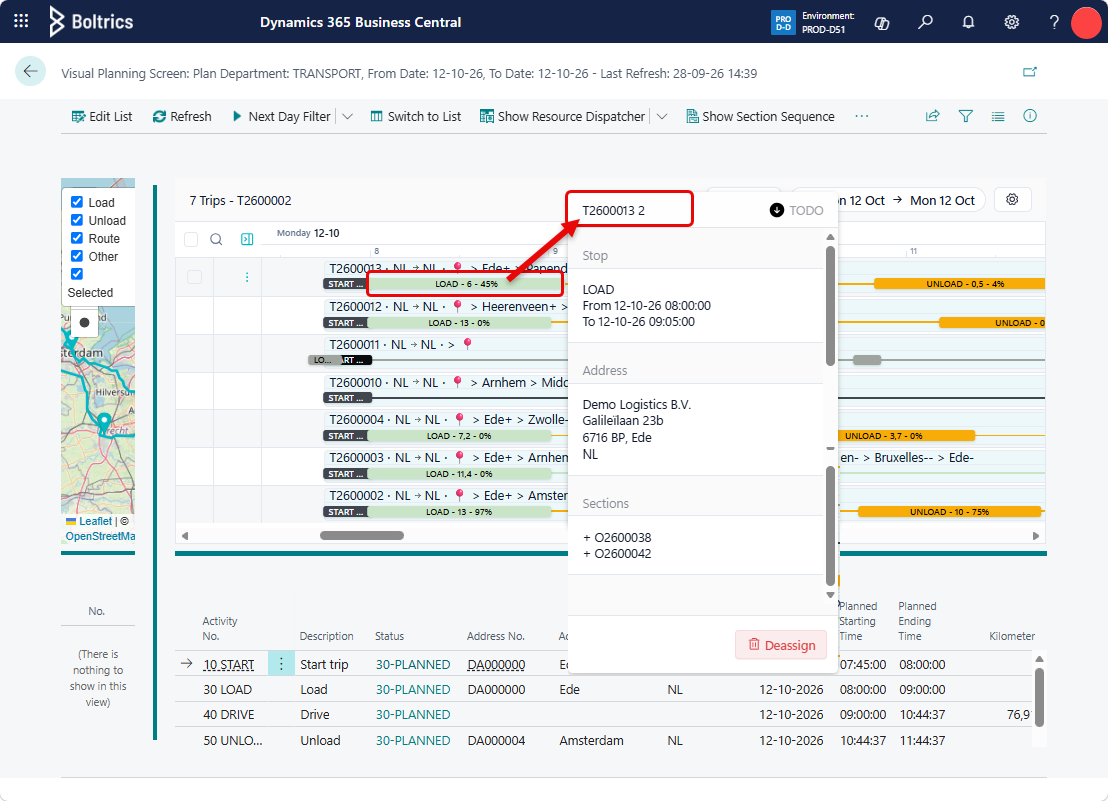The width and height of the screenshot is (1108, 801).
Task: Click Next Day Filter
Action: point(281,117)
